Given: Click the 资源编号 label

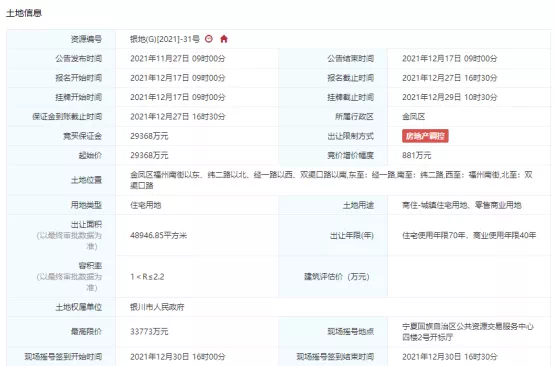Looking at the screenshot, I should coord(86,39).
